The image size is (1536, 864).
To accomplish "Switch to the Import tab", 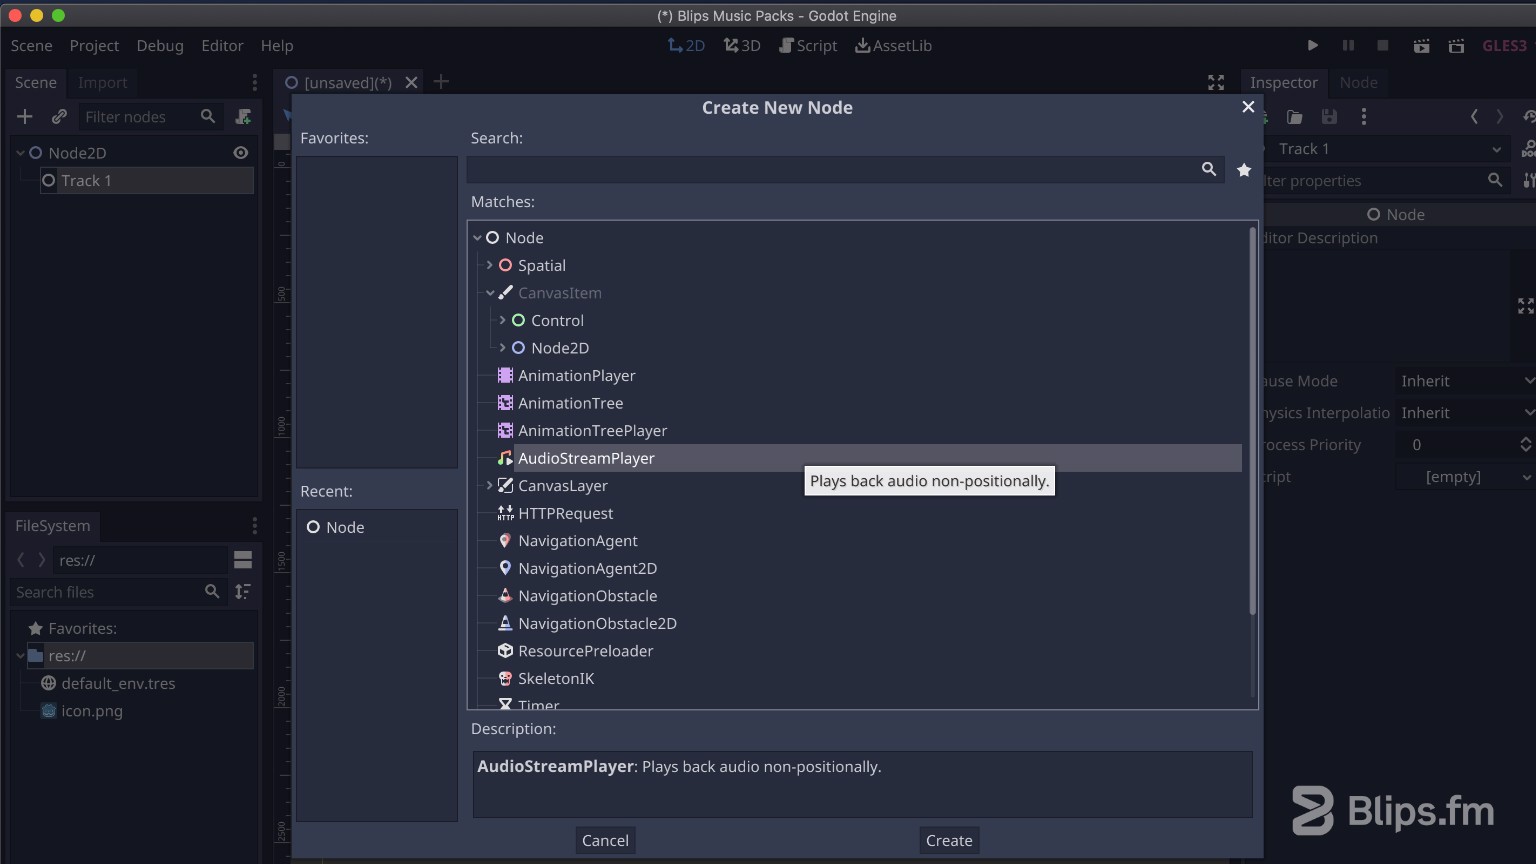I will [103, 83].
